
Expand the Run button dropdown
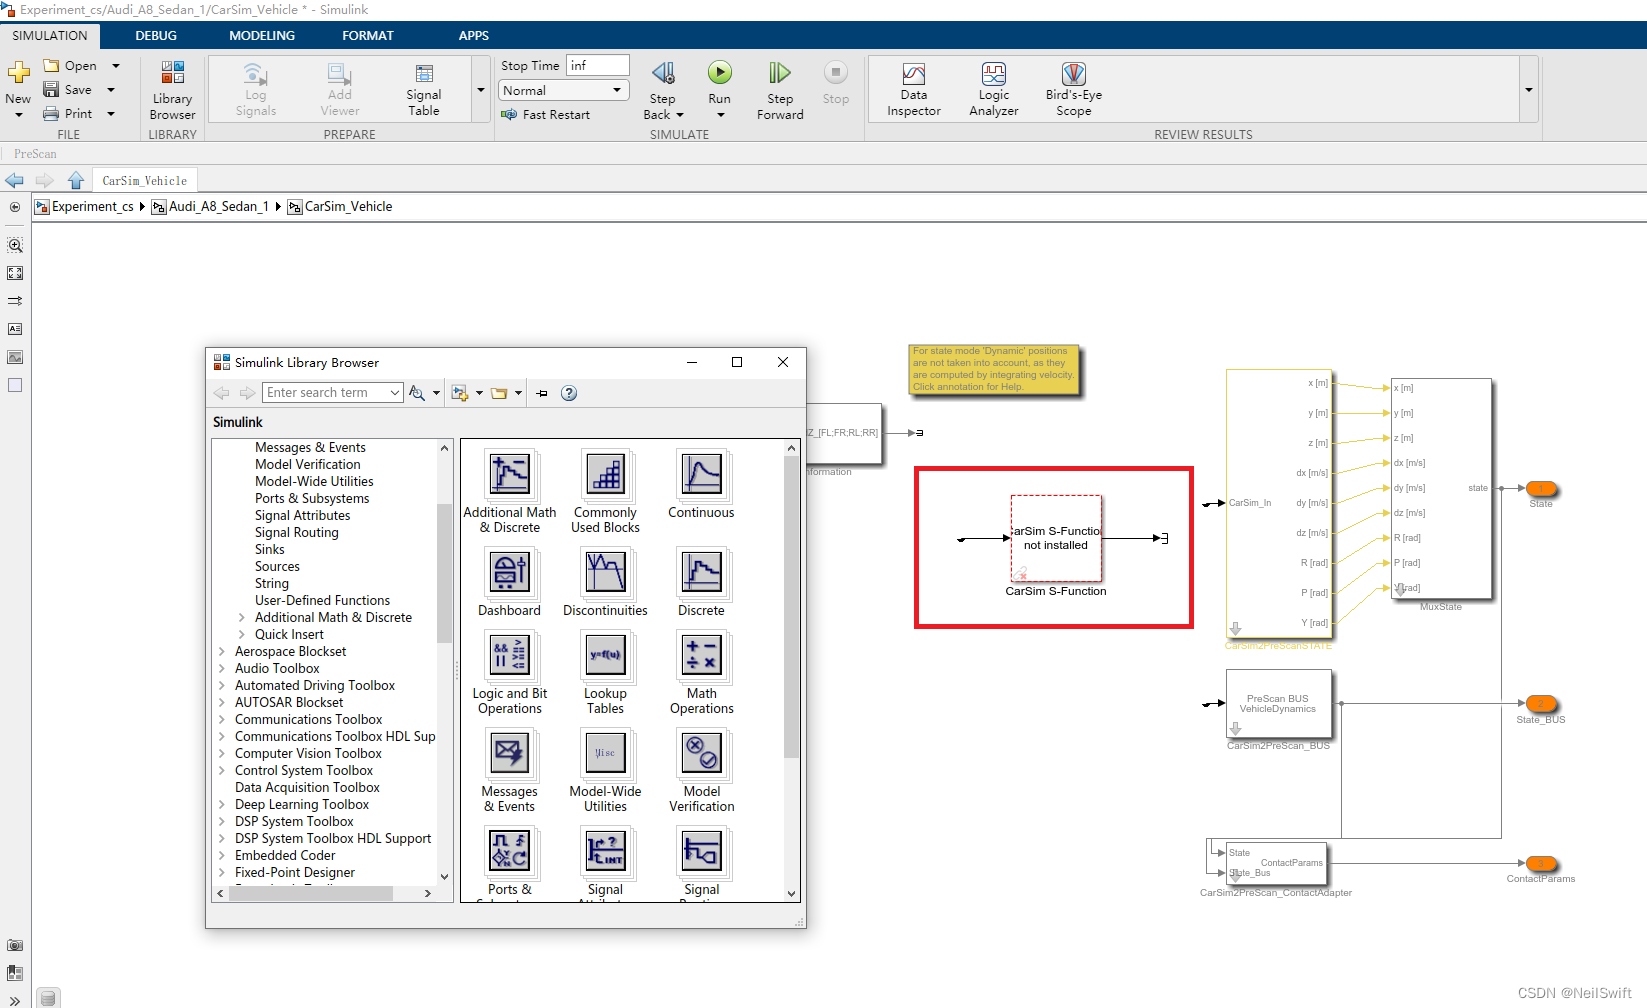720,115
